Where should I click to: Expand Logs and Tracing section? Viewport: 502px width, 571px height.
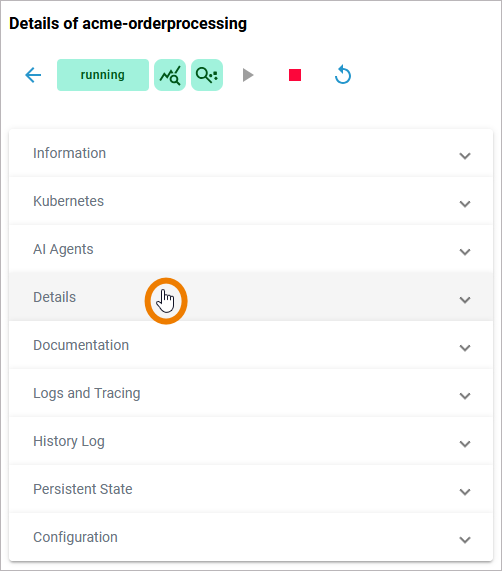point(251,393)
